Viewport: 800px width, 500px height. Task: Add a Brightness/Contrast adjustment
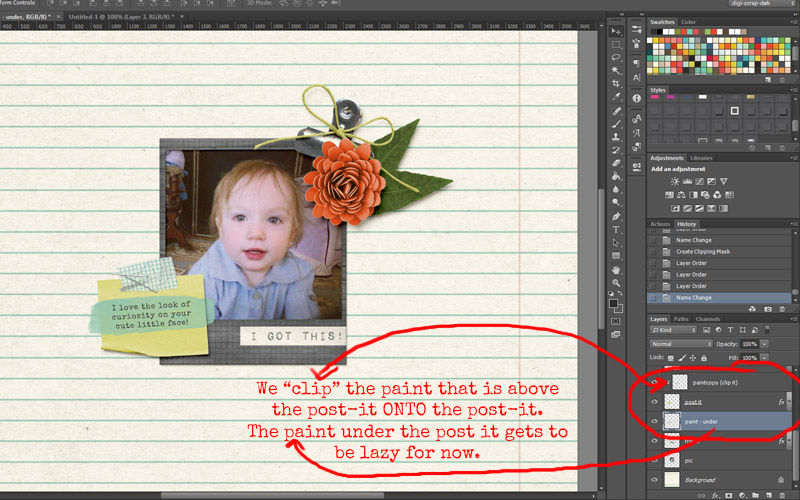675,181
